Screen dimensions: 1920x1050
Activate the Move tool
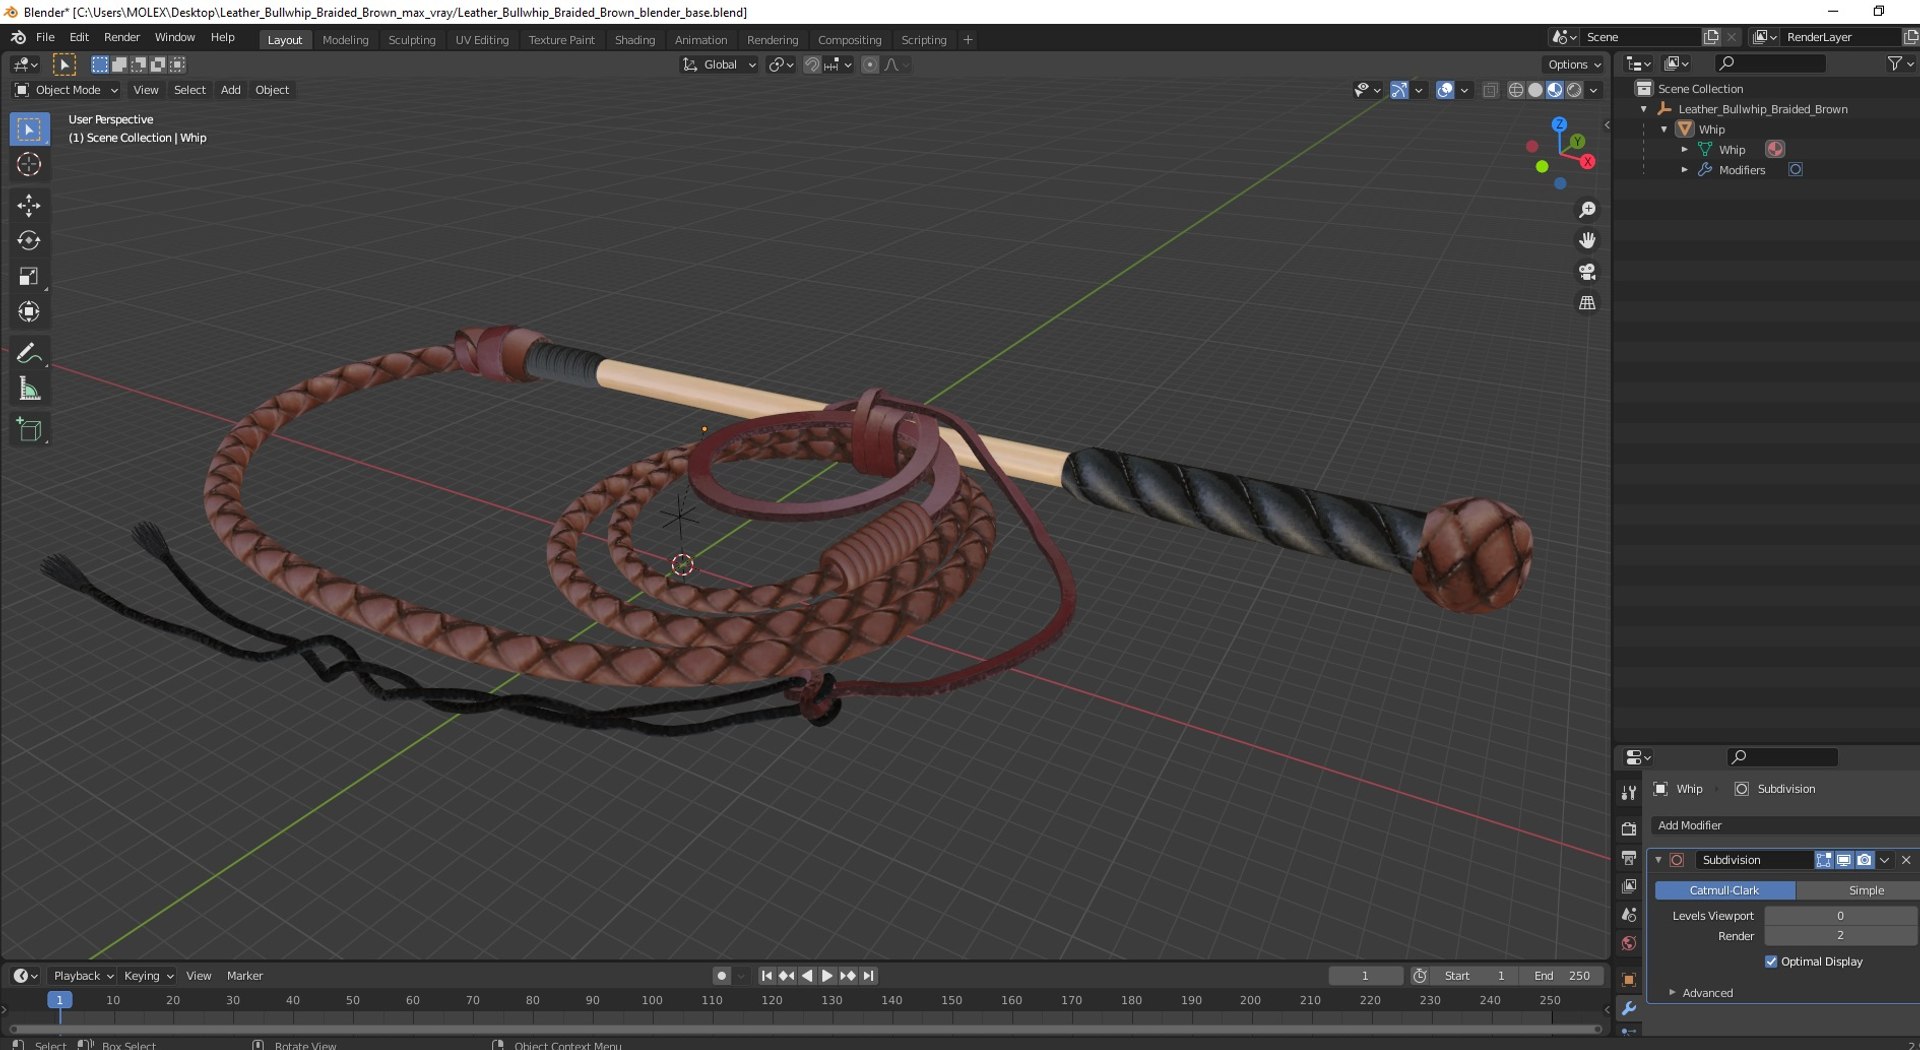tap(29, 205)
